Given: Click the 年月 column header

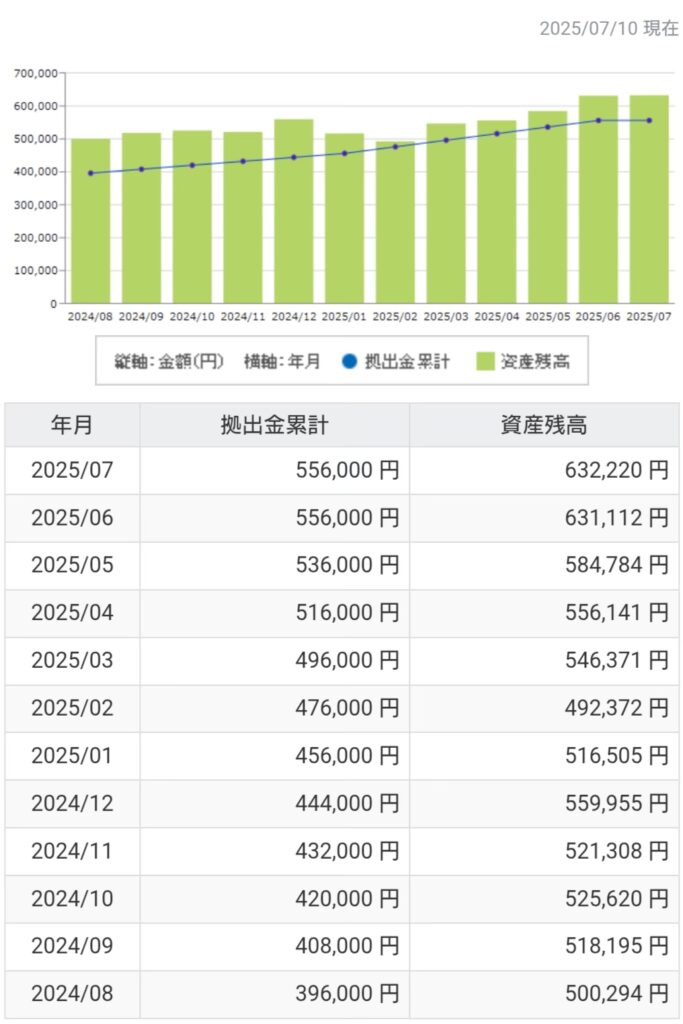Looking at the screenshot, I should tap(72, 425).
